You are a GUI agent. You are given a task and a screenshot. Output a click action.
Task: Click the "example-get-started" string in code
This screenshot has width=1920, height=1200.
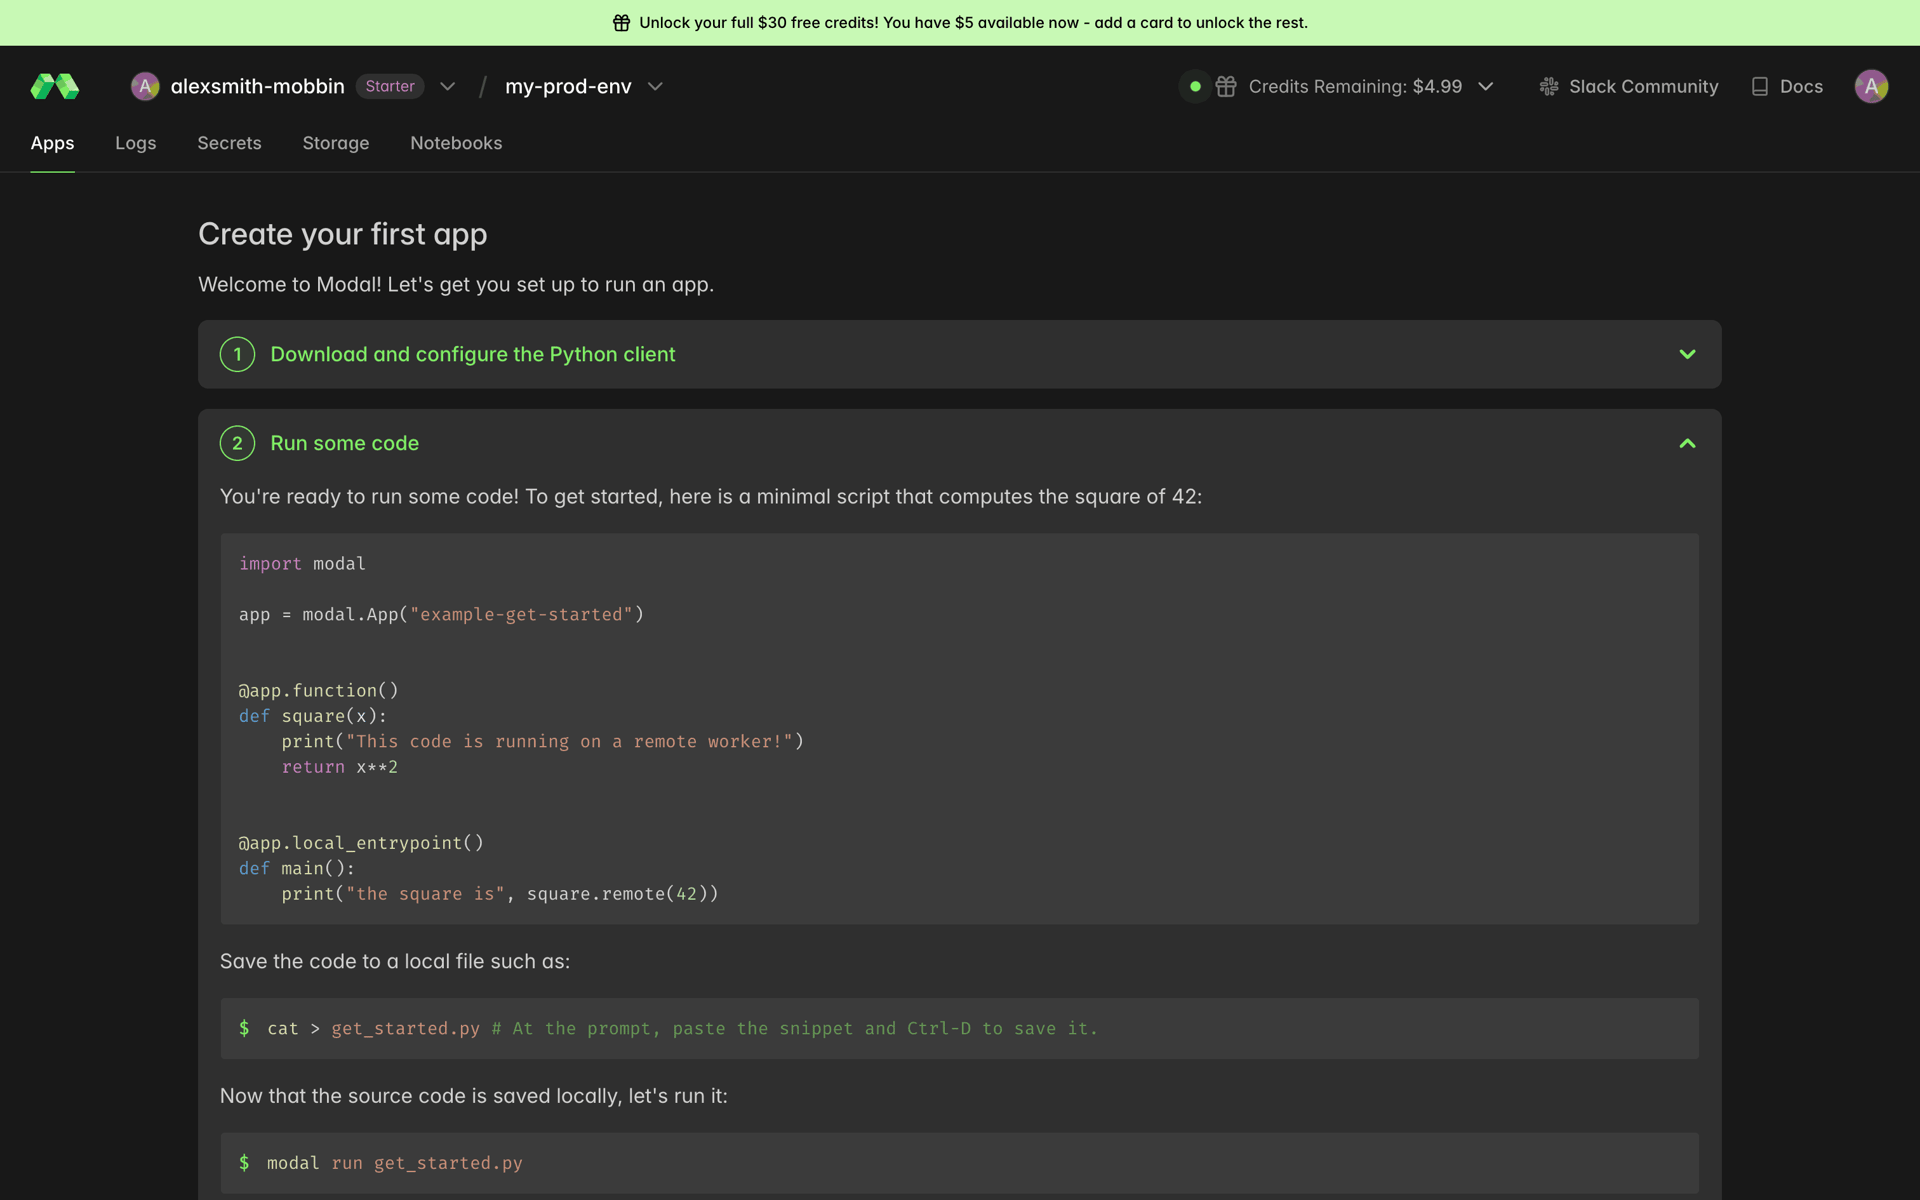pos(521,615)
